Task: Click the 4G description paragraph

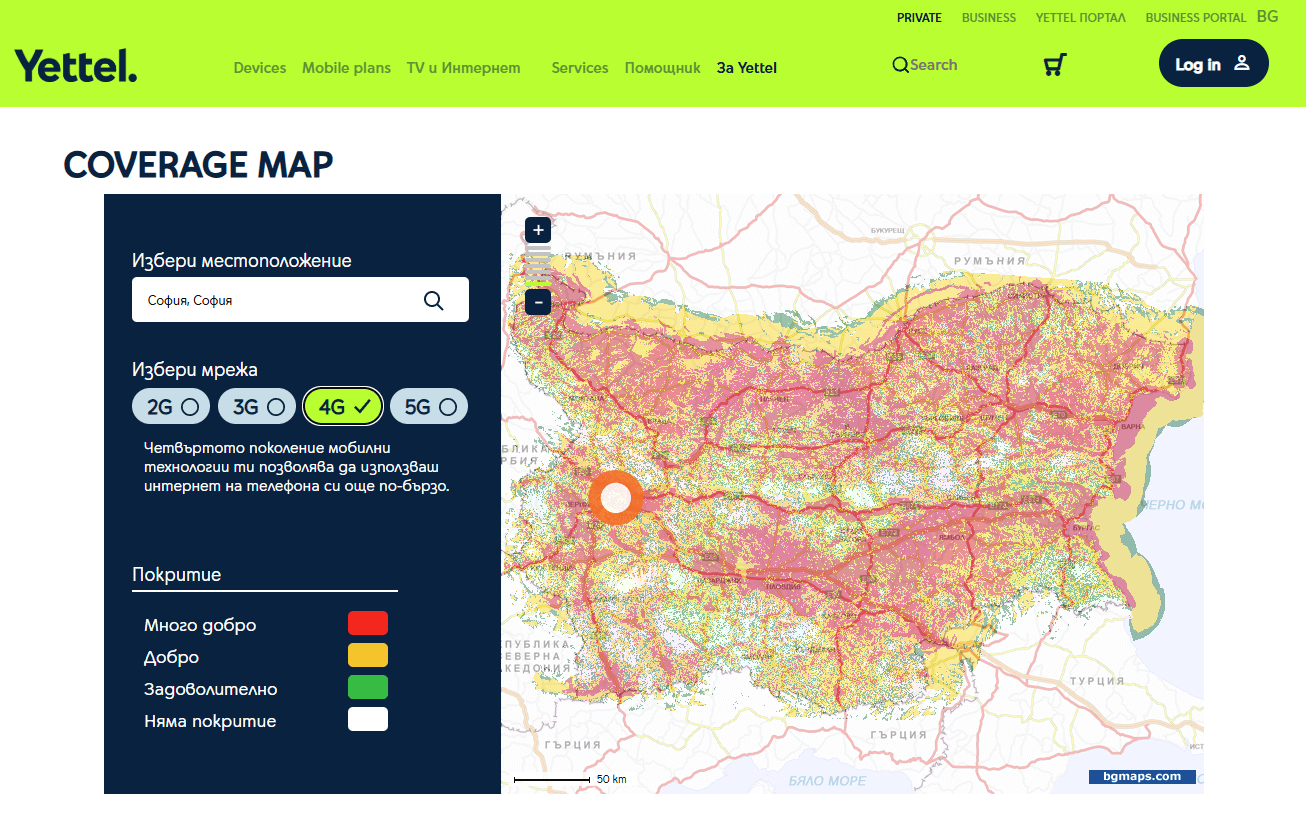Action: [297, 466]
